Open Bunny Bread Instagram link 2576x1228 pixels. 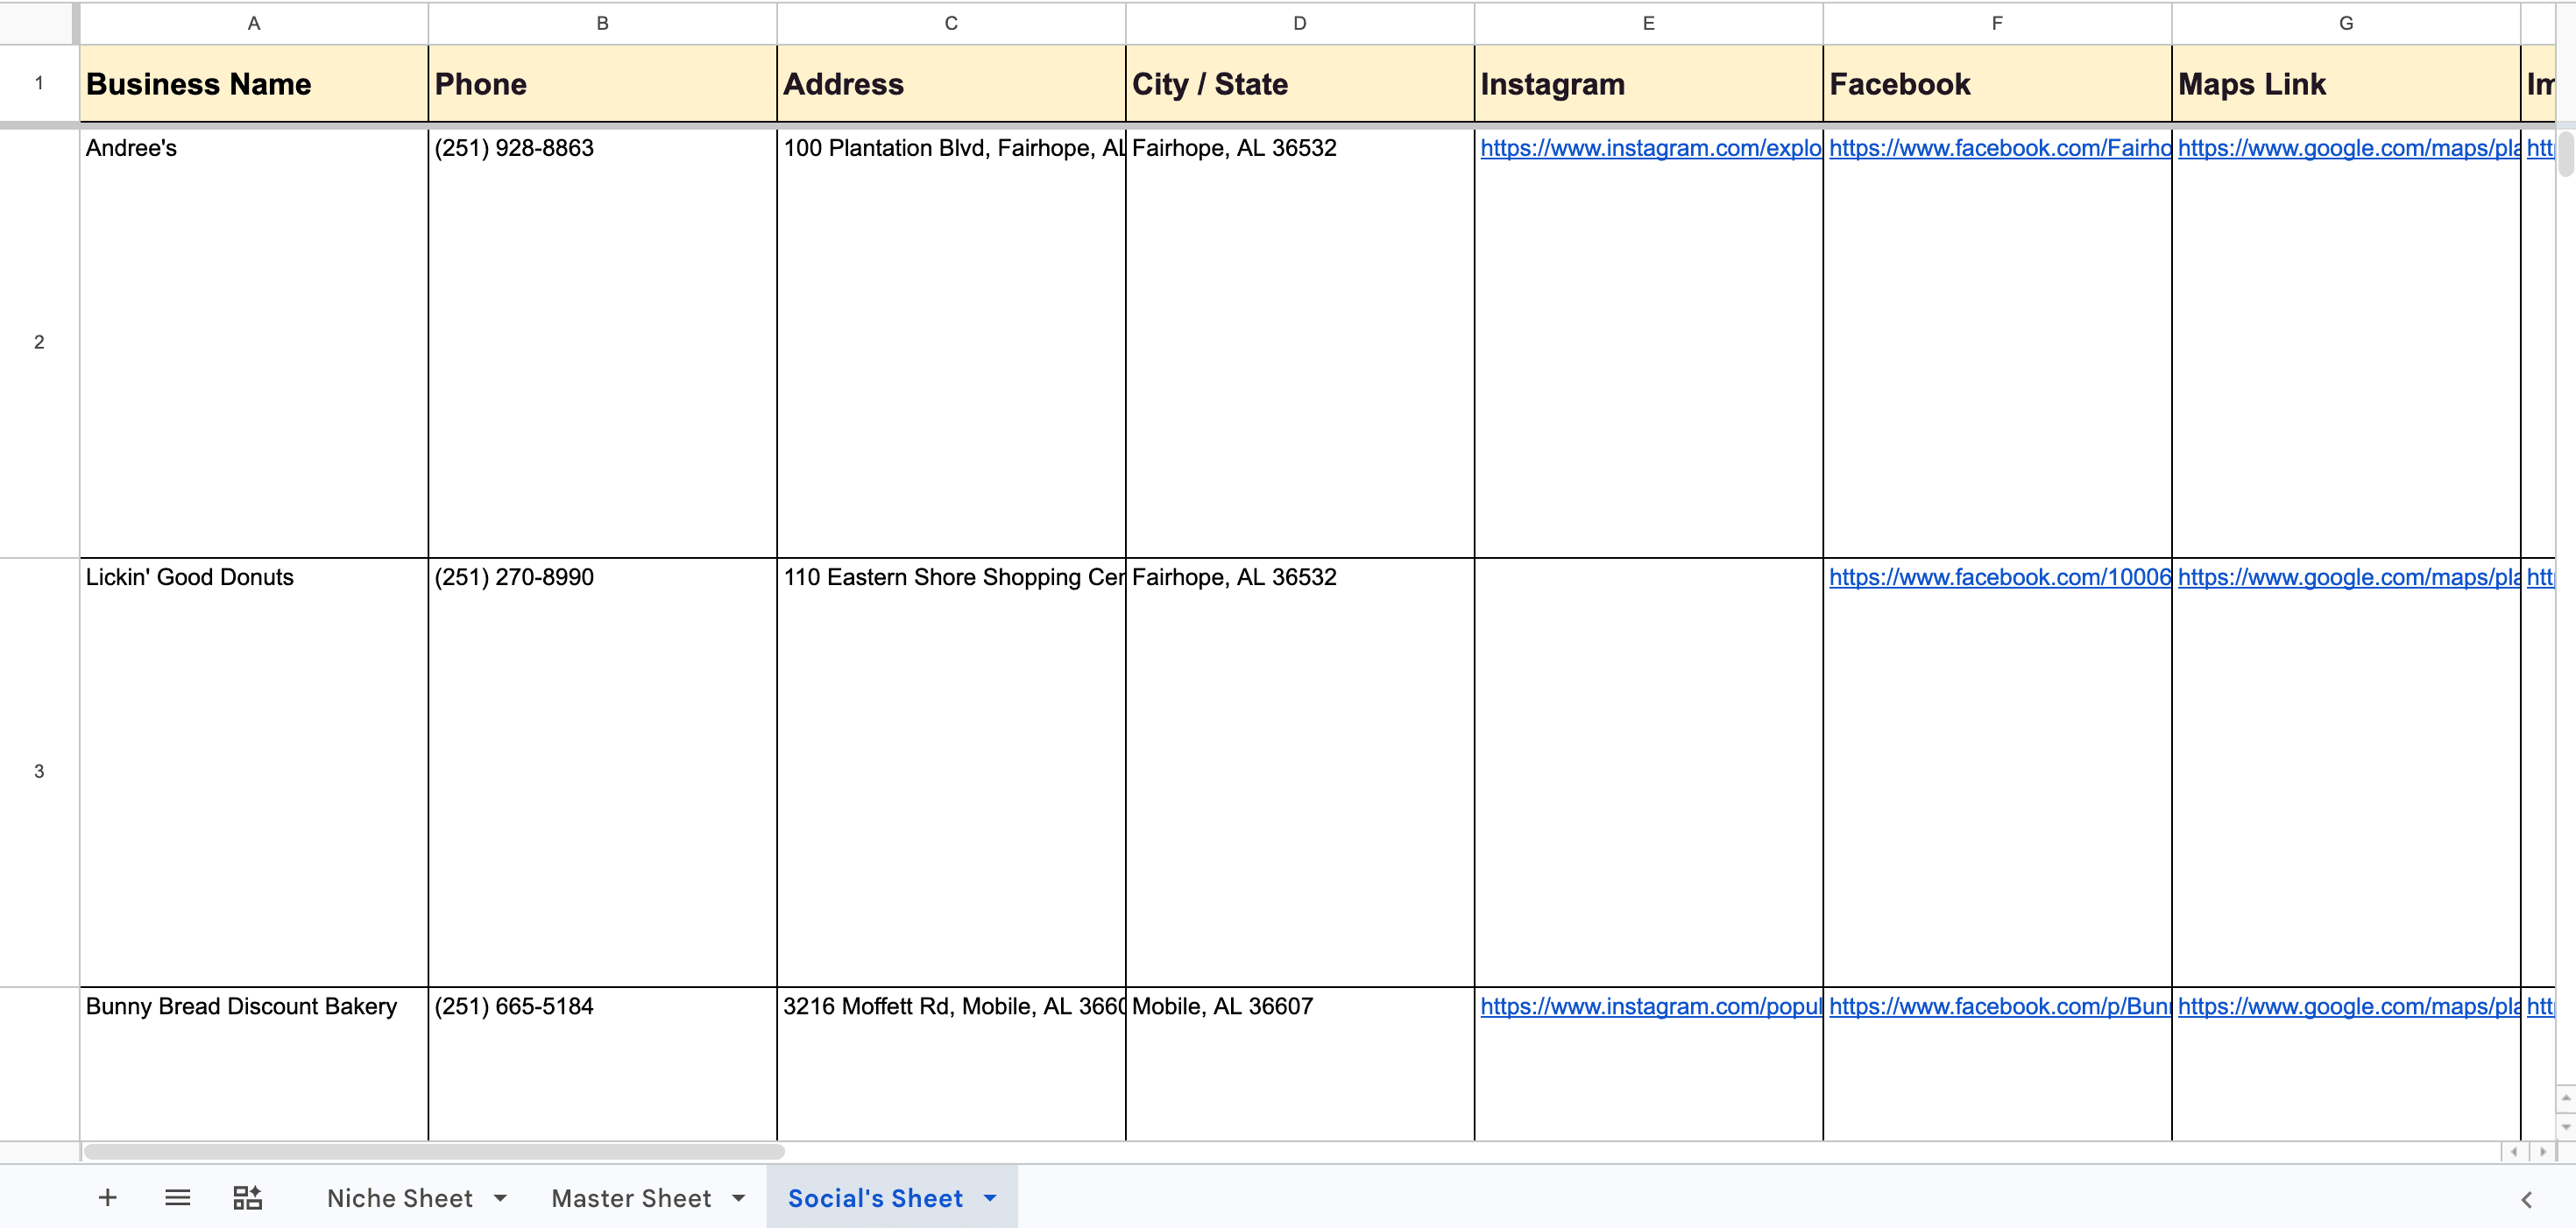[1650, 1006]
